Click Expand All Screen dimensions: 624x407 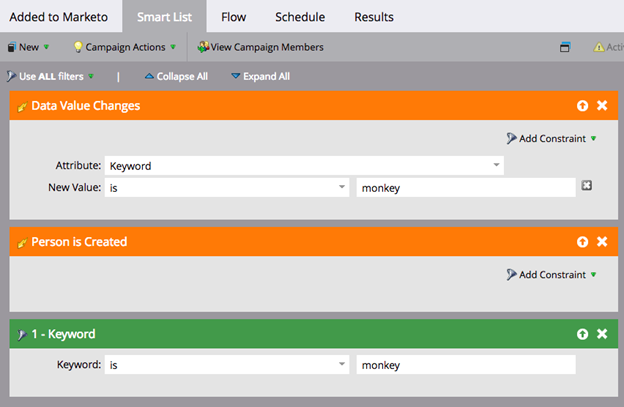[260, 76]
